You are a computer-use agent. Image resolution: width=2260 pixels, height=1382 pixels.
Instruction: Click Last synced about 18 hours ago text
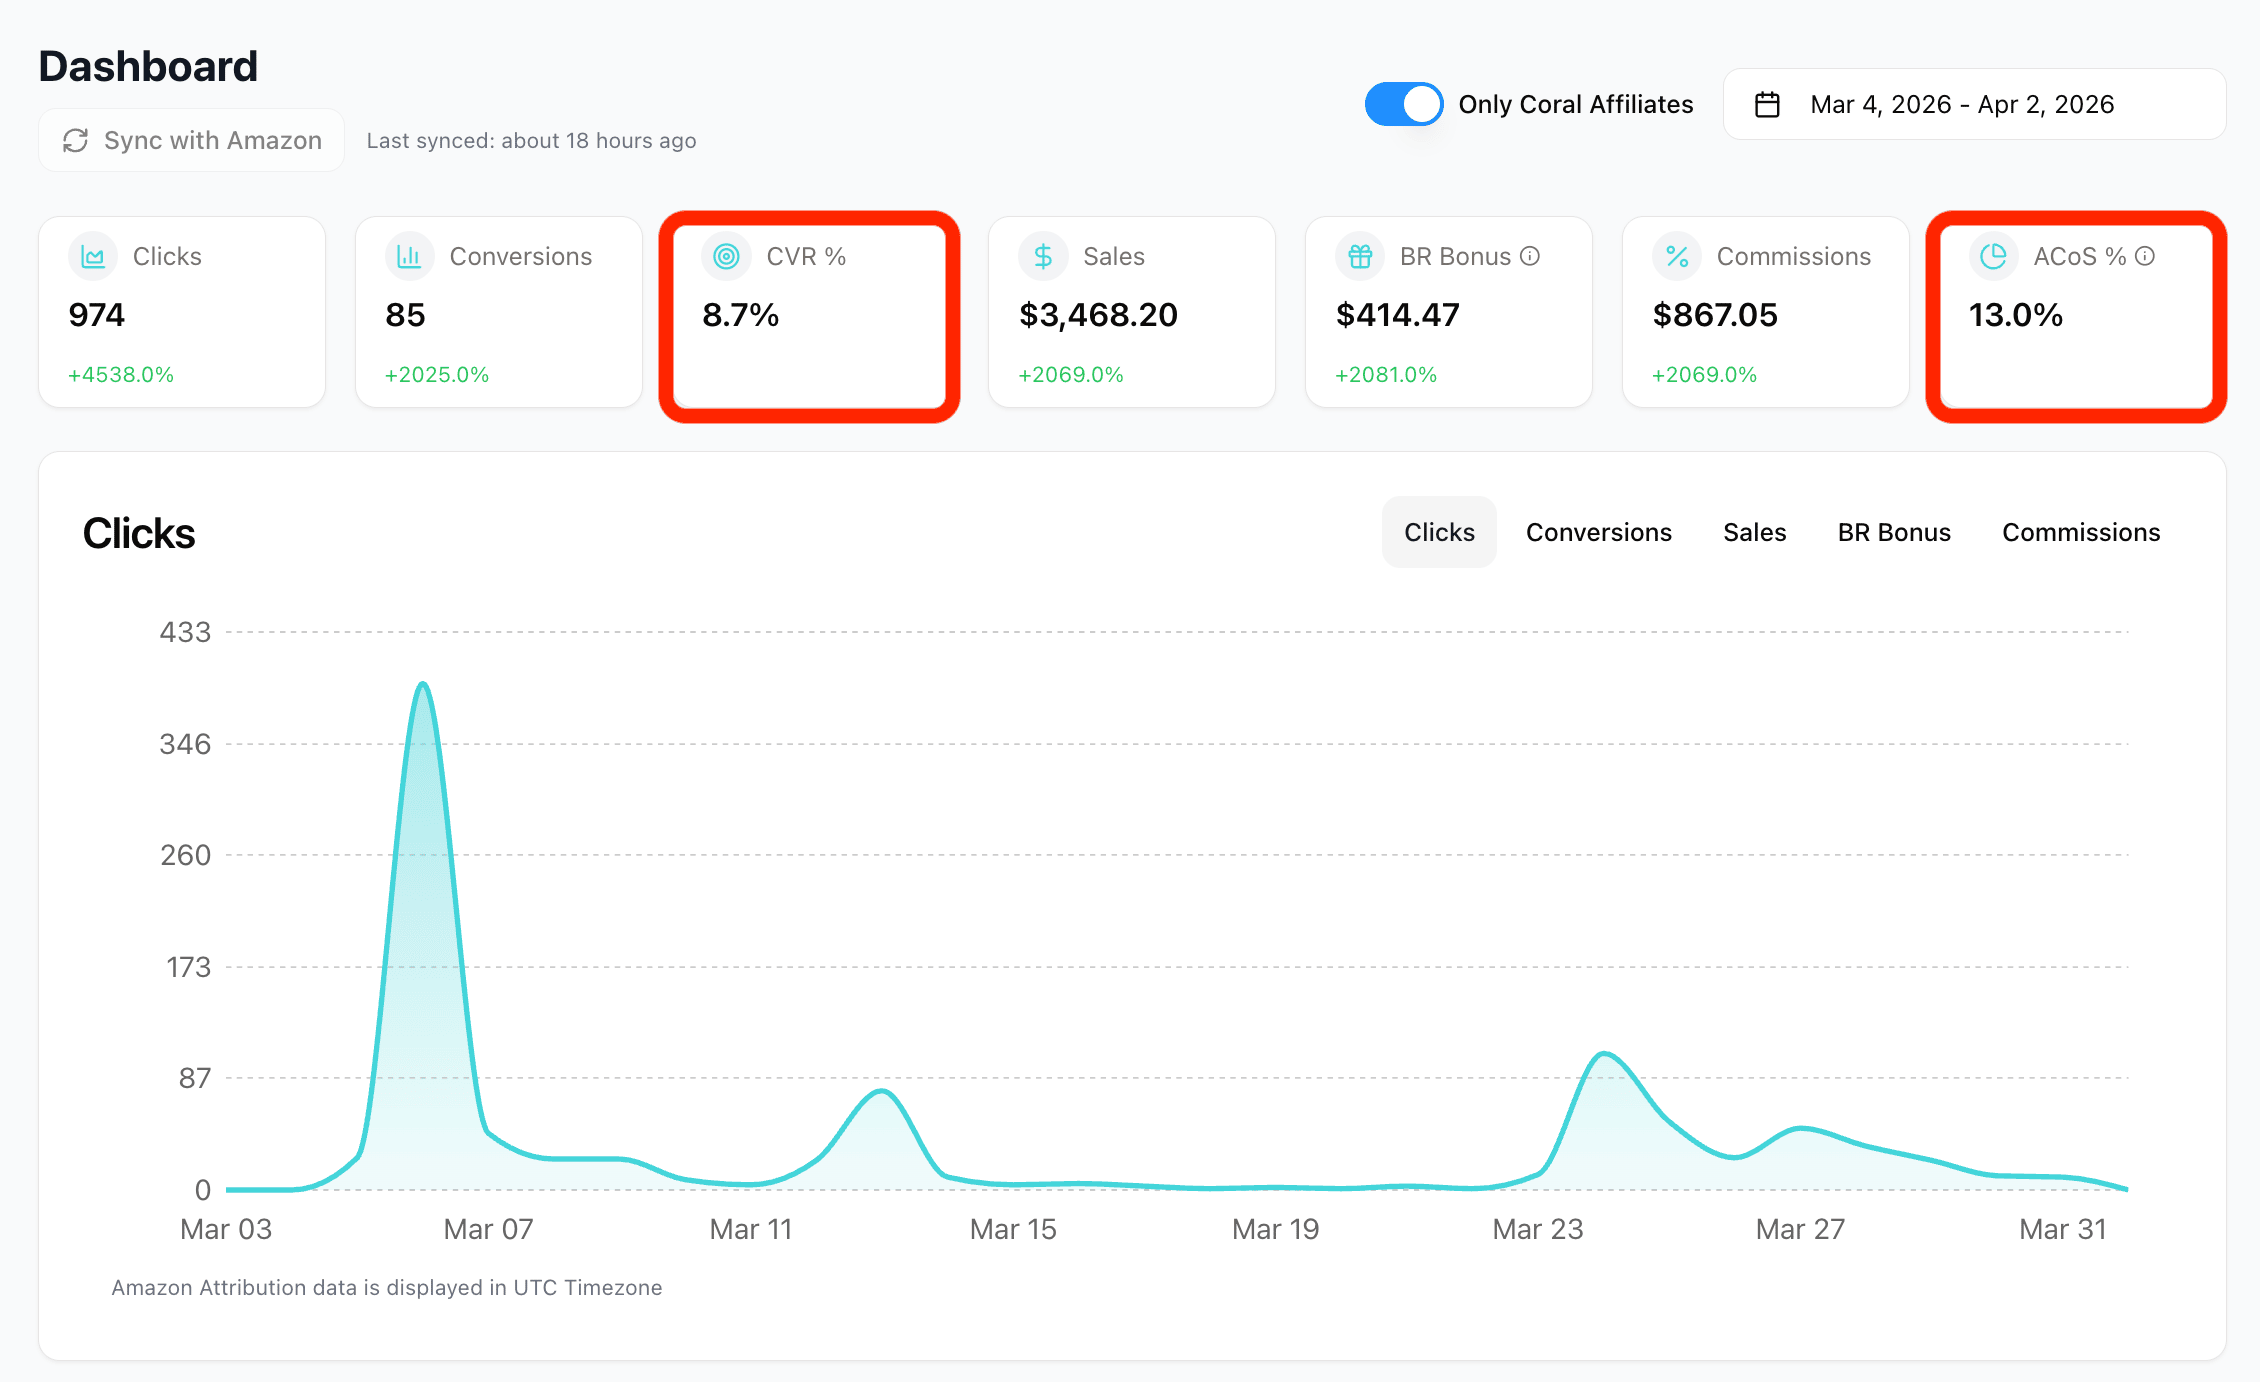click(531, 141)
